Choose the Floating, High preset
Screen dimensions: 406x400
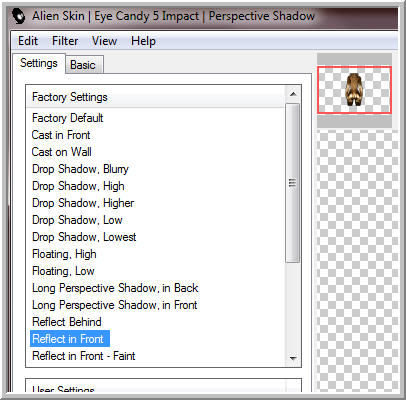click(64, 254)
